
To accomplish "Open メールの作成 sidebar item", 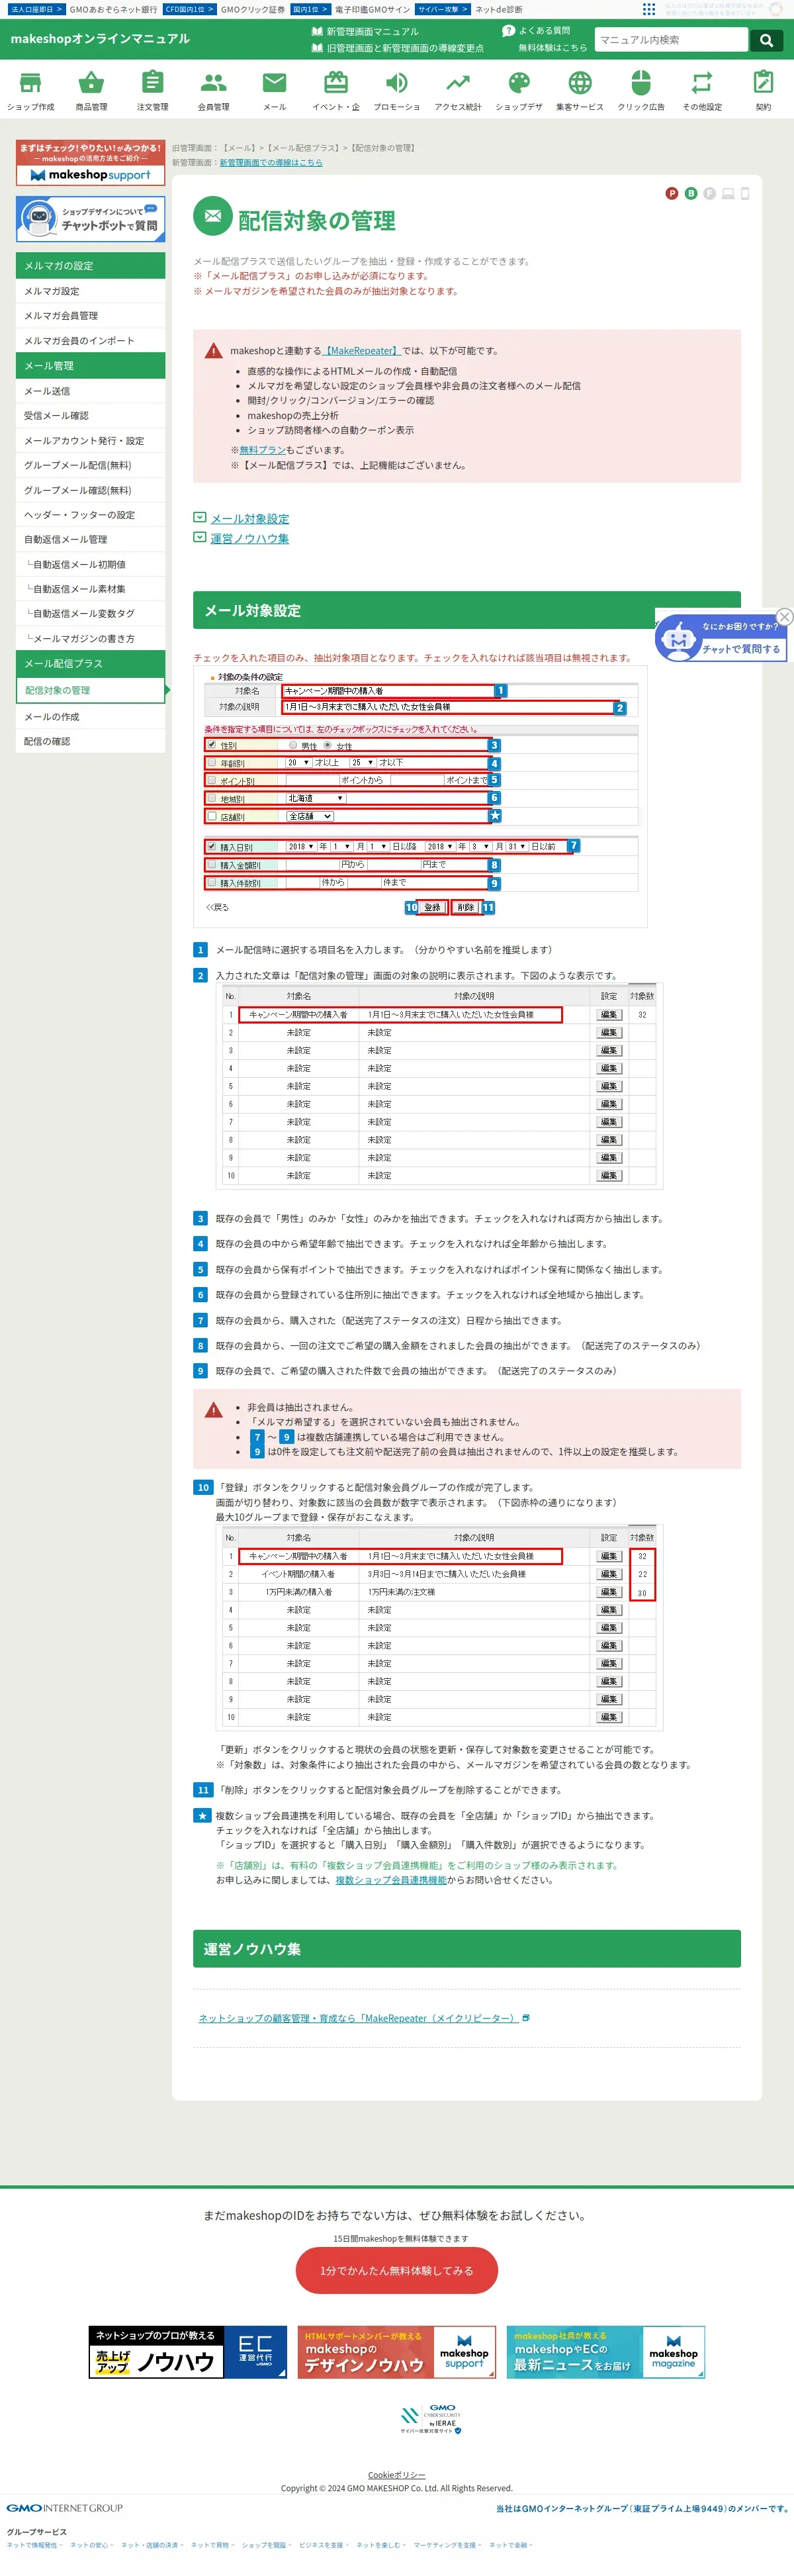I will (90, 717).
